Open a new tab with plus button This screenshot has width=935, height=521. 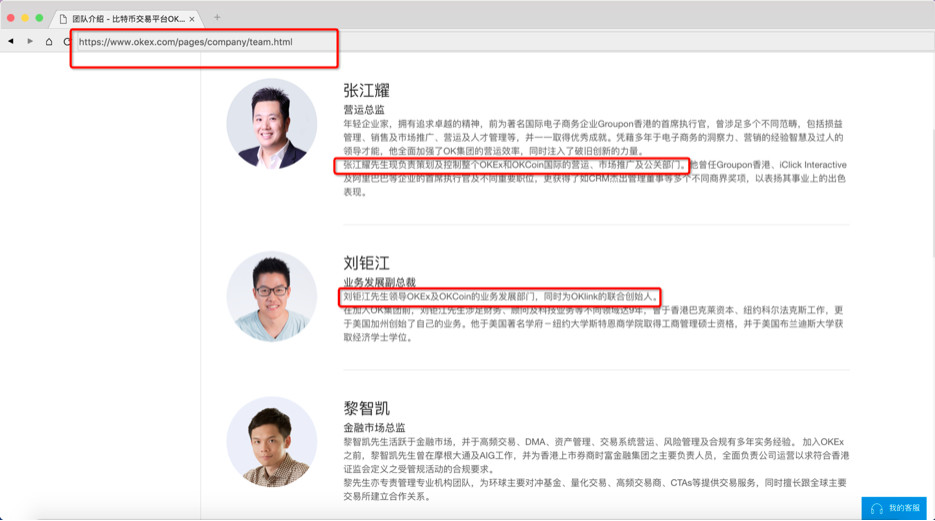pos(217,18)
